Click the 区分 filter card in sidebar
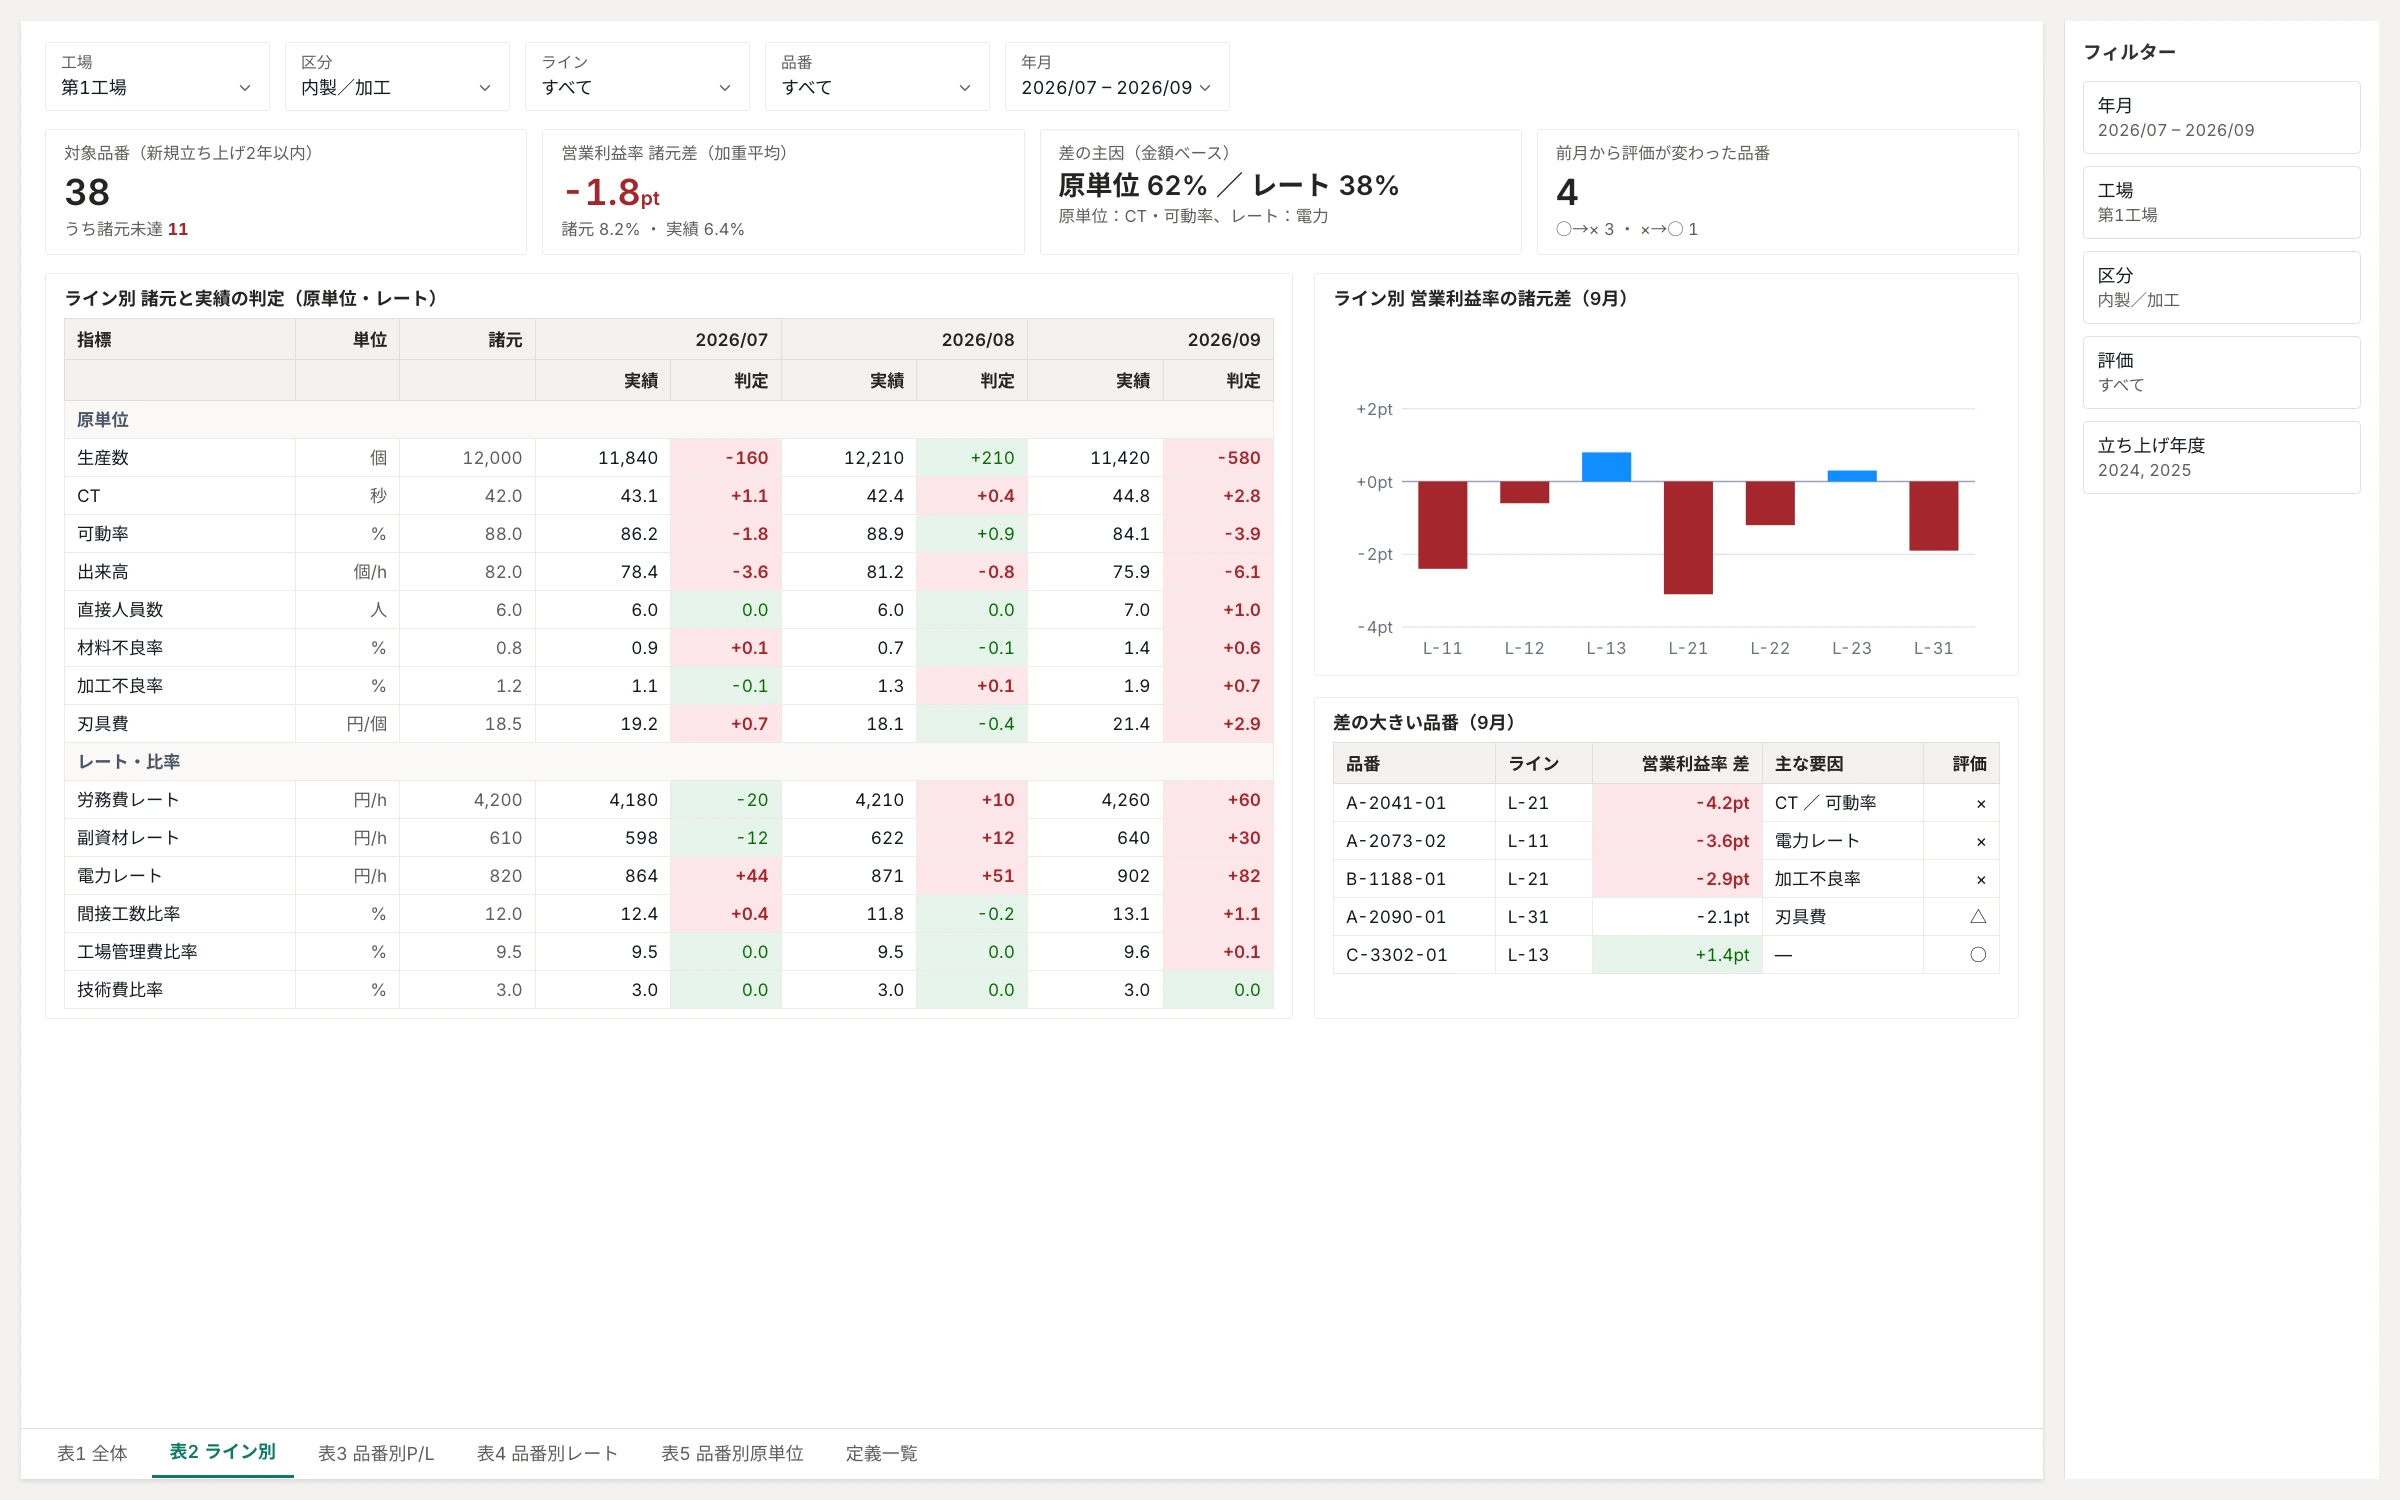 pyautogui.click(x=2221, y=287)
